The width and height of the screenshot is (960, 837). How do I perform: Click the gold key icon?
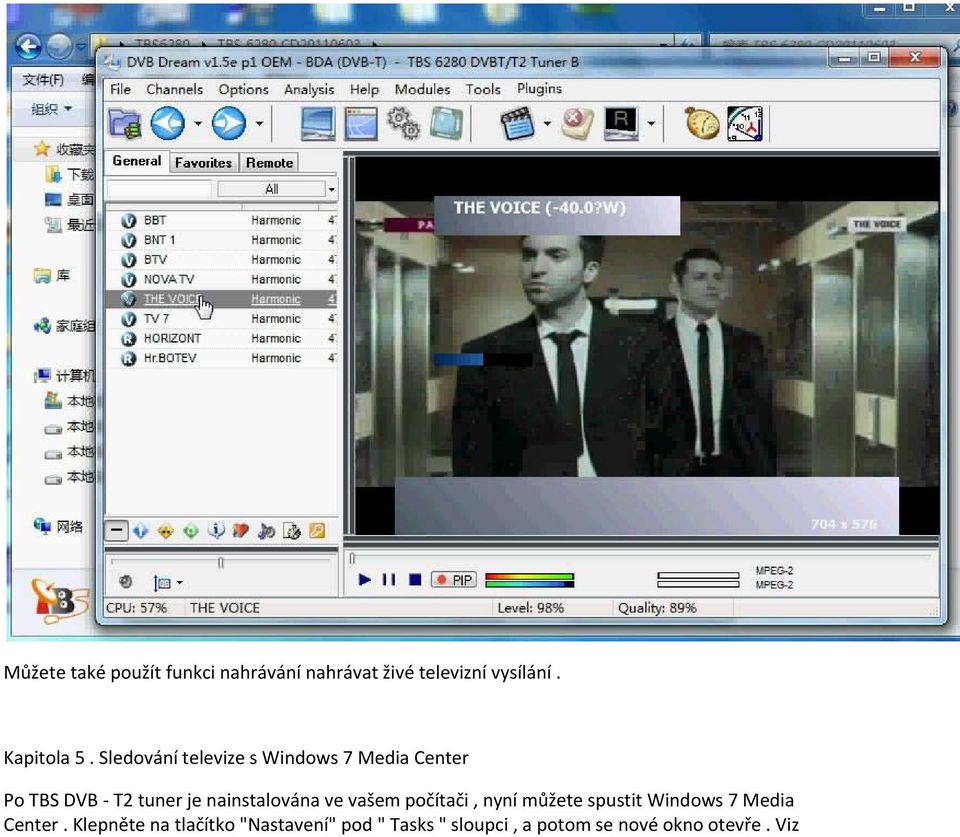[317, 531]
